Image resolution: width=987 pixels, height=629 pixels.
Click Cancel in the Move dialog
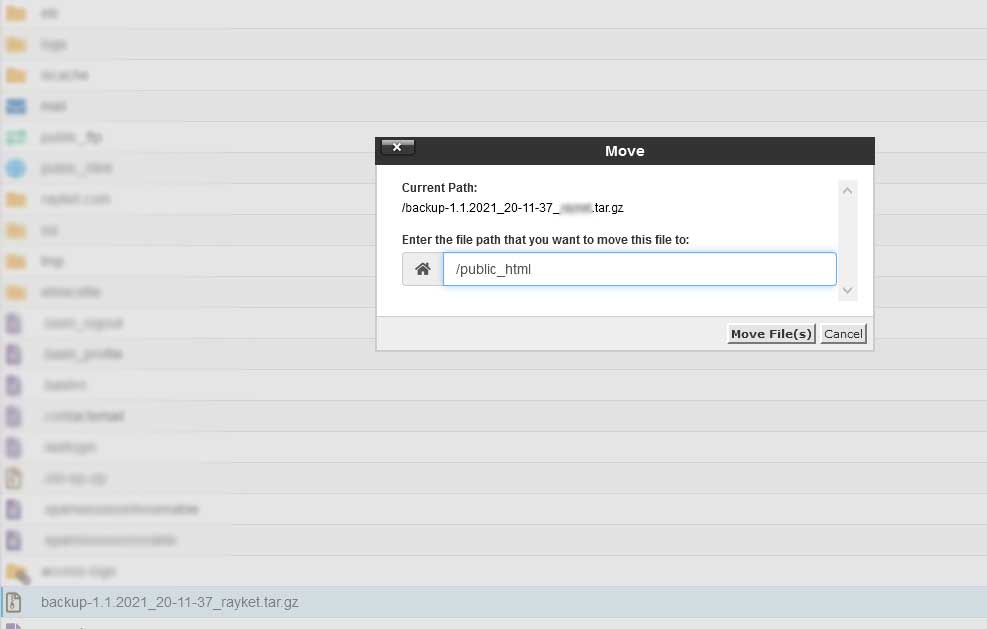tap(843, 334)
